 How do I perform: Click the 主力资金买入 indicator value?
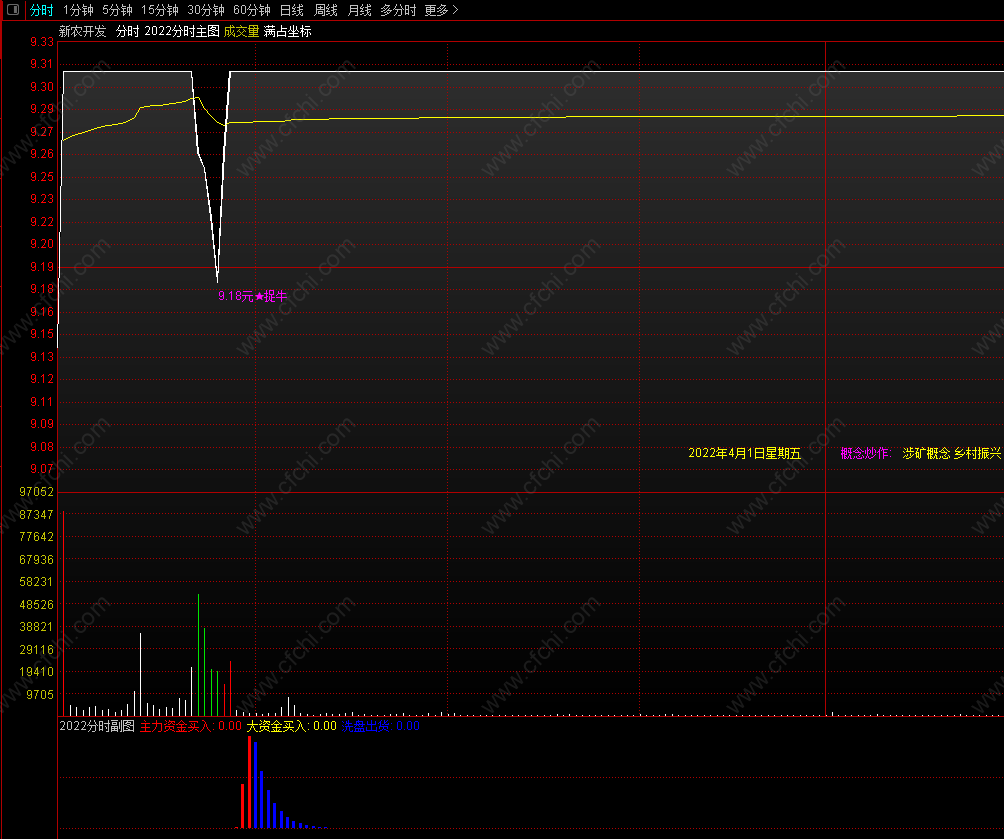(191, 726)
